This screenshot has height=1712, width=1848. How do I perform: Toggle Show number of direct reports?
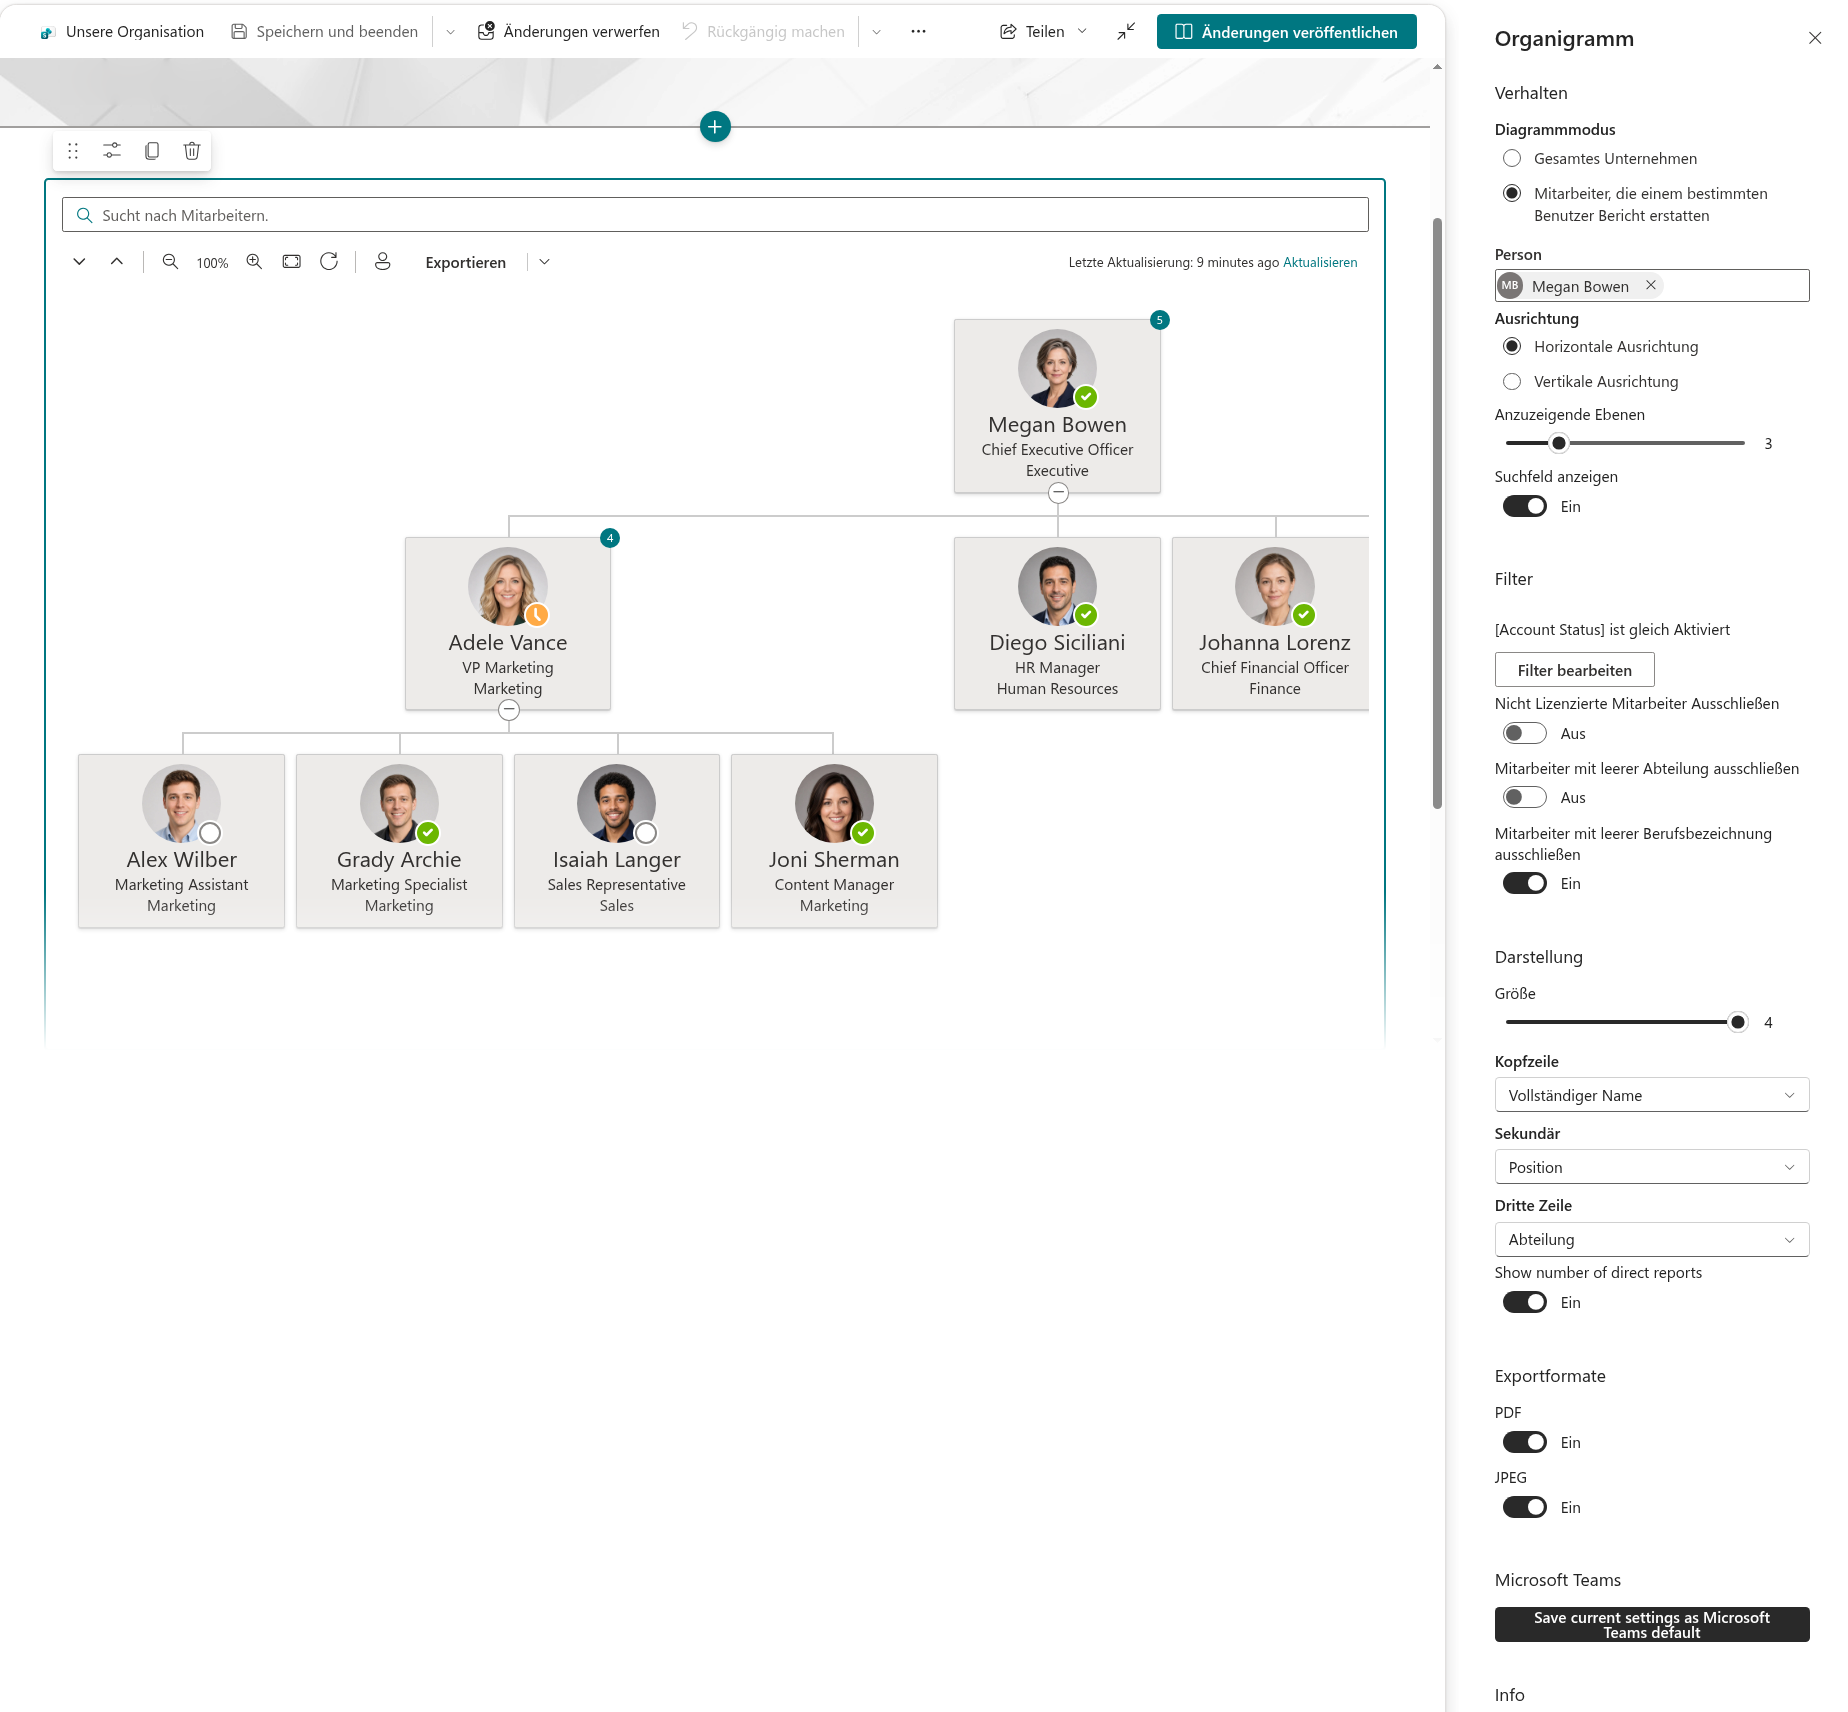point(1525,1303)
